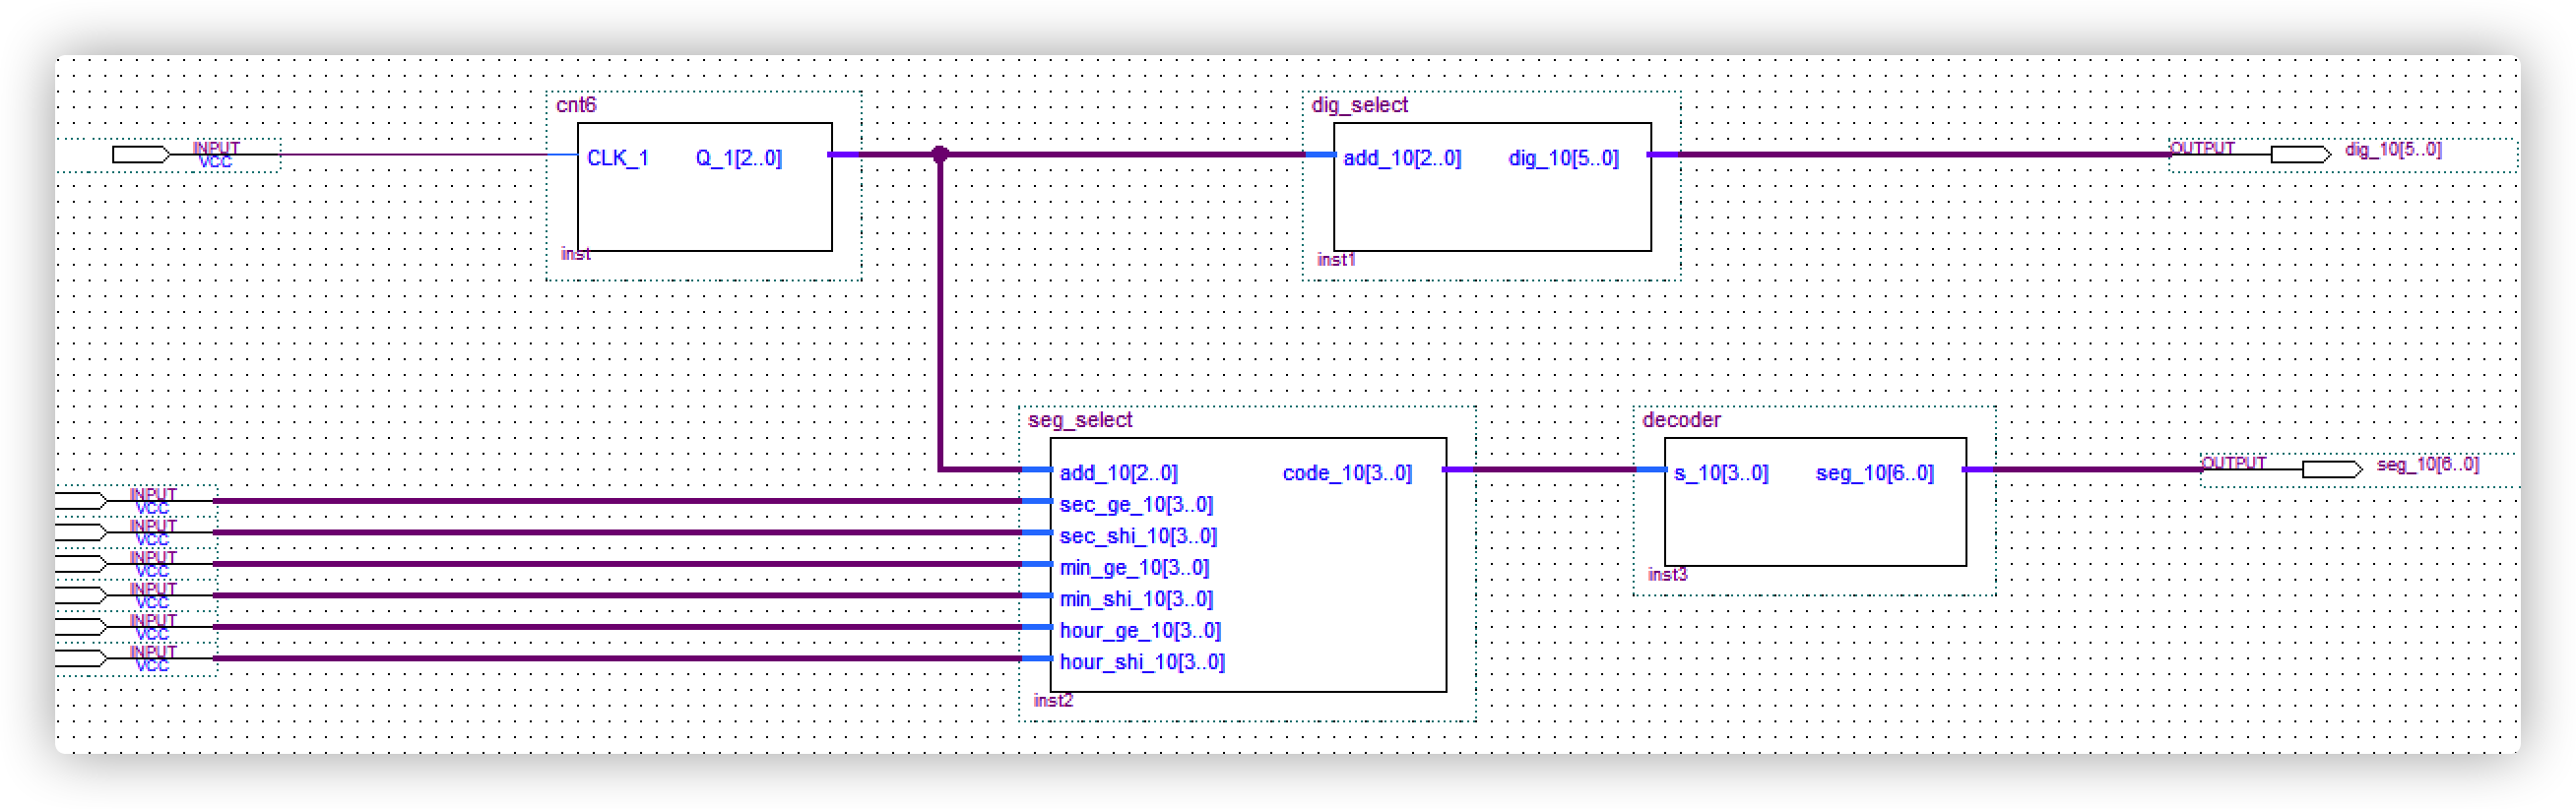Select input pin feeding hour_ge_10[3..0]

tap(81, 626)
